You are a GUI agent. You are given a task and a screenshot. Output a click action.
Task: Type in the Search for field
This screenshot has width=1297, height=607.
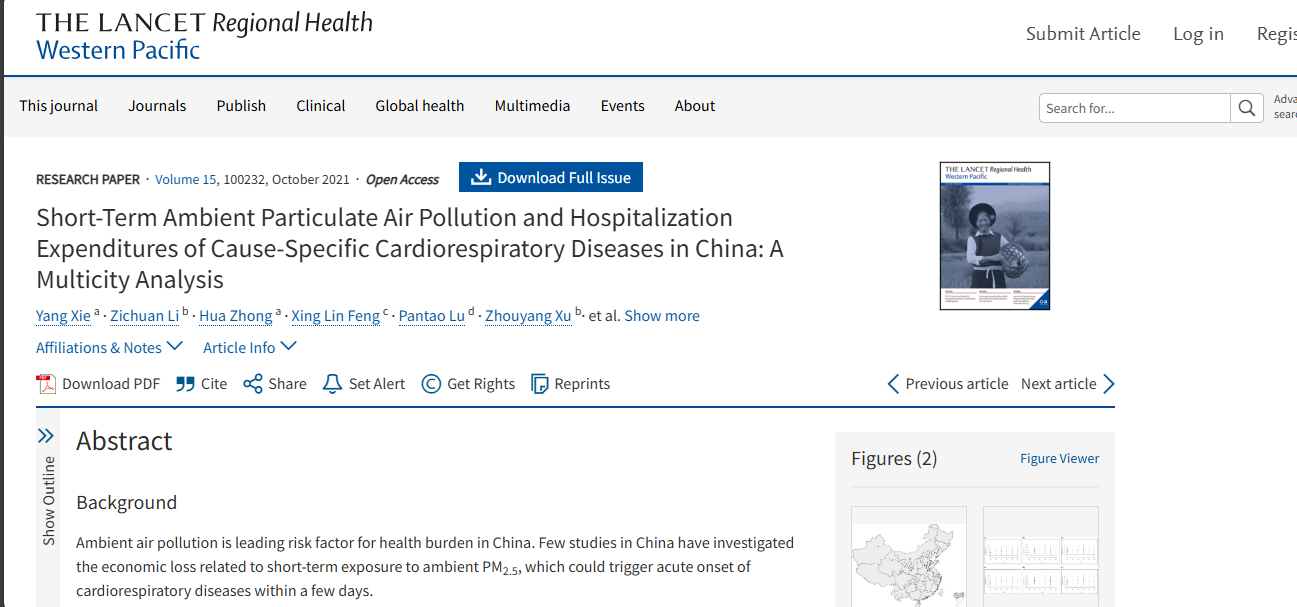[1135, 108]
